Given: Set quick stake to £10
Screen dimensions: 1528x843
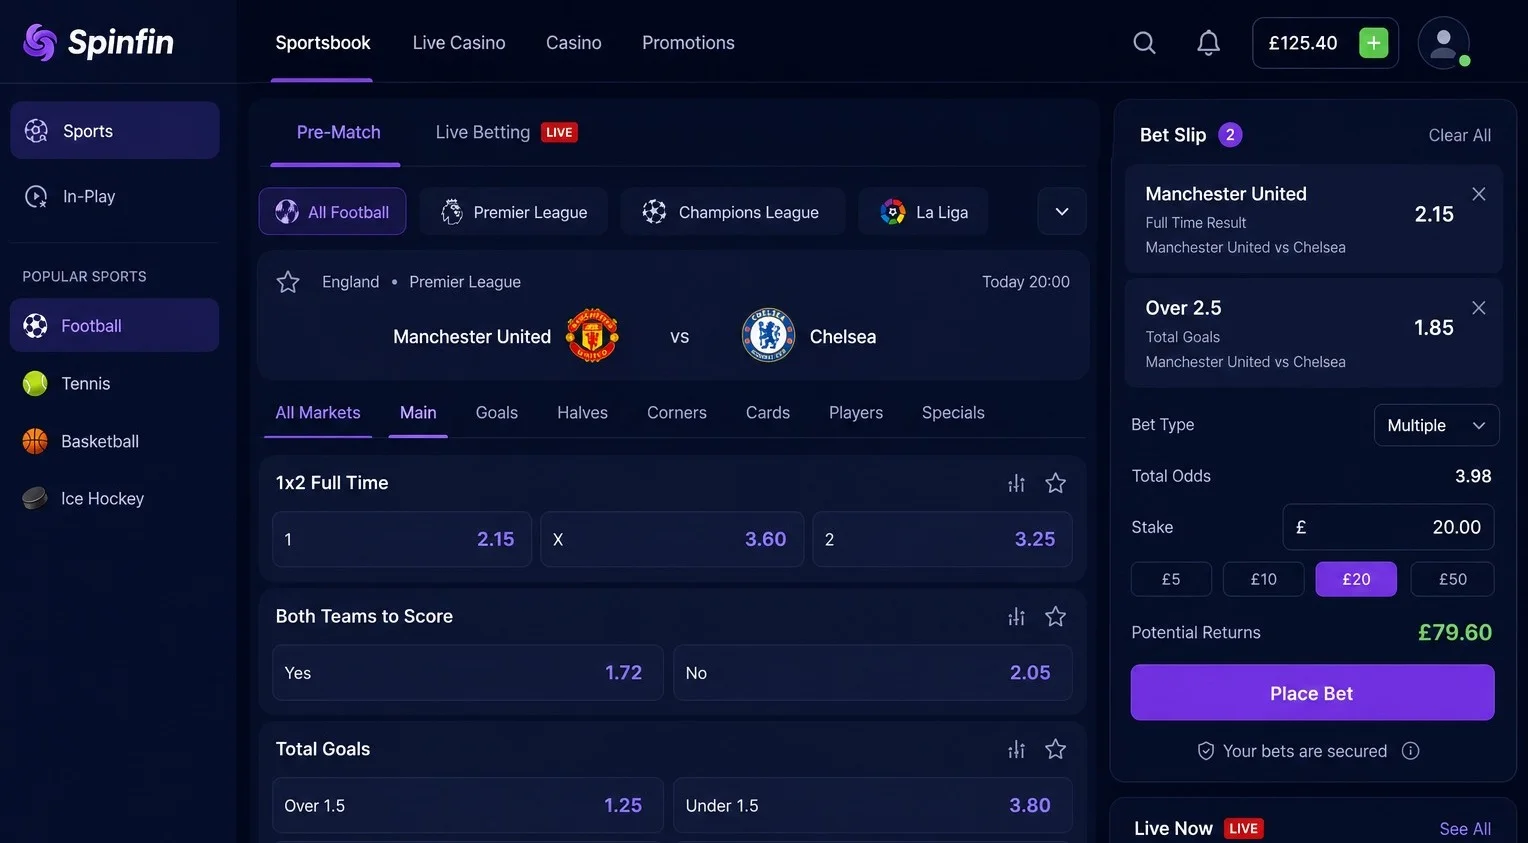Looking at the screenshot, I should [1264, 579].
